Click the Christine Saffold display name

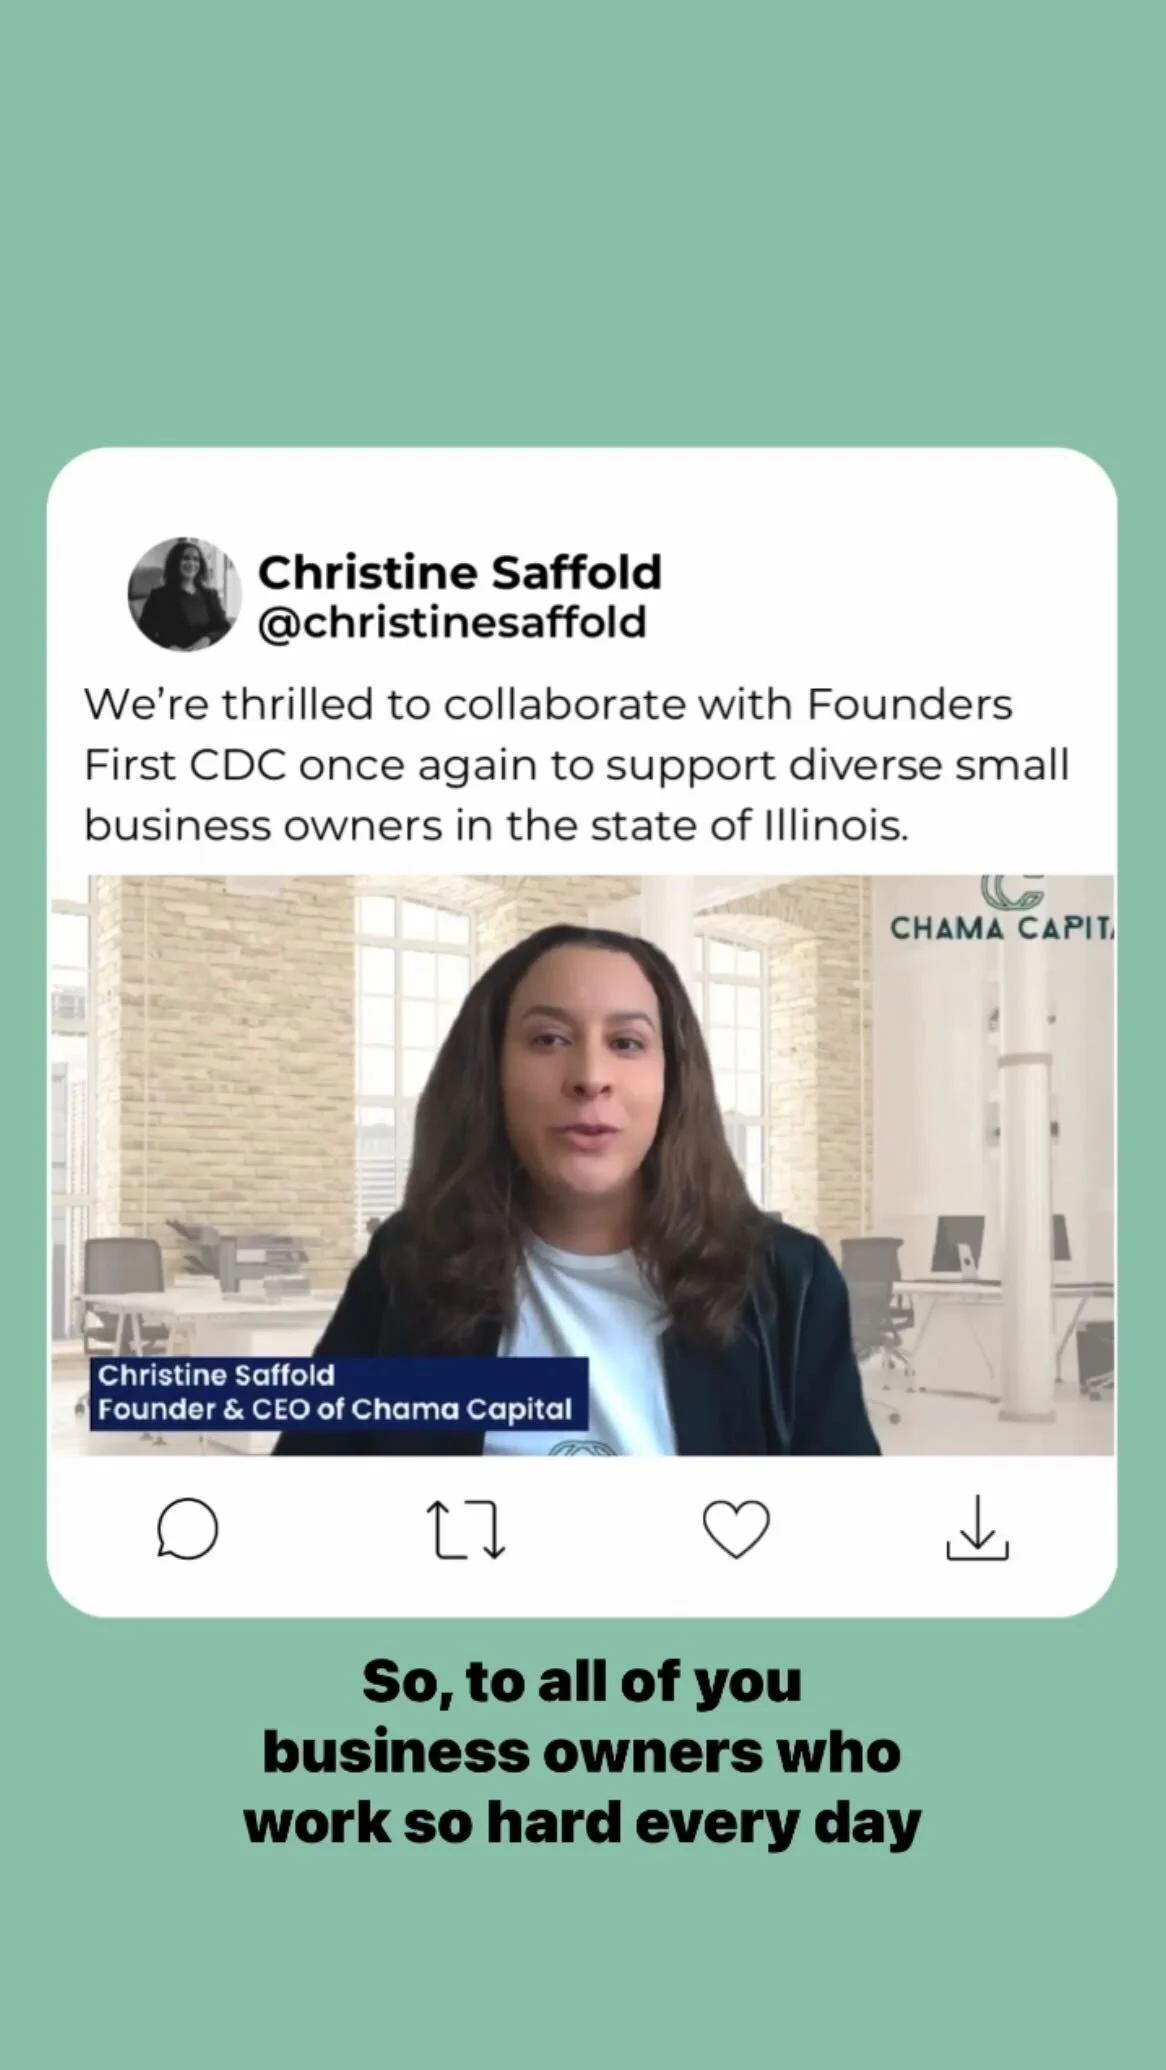coord(460,572)
